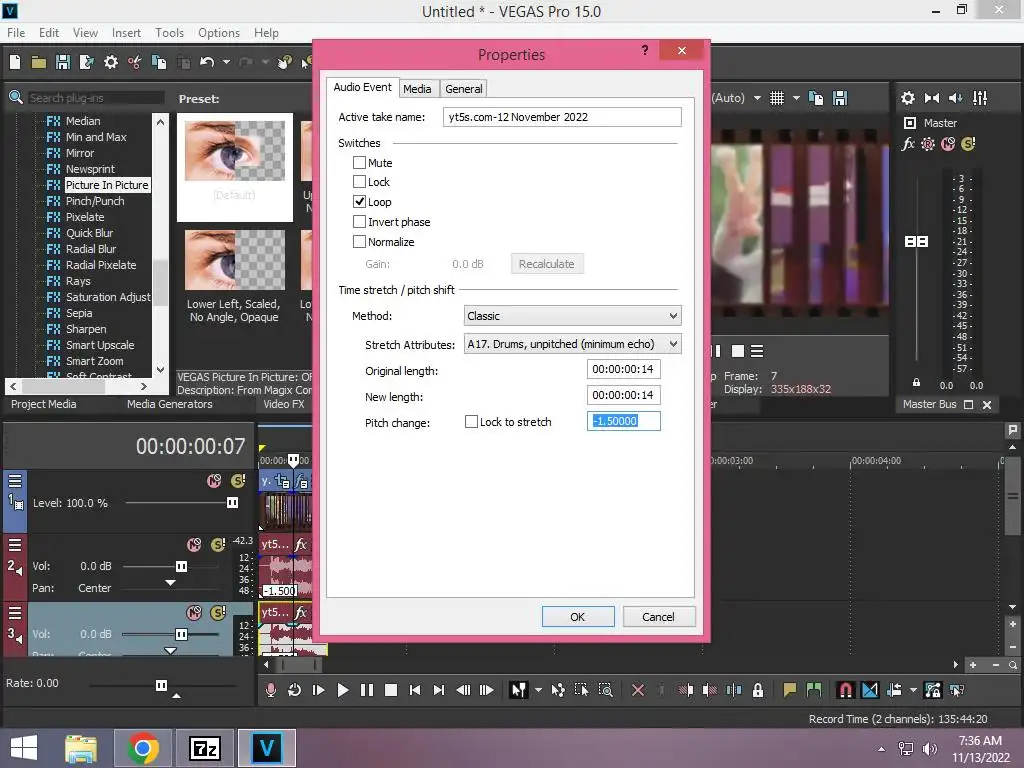Viewport: 1024px width, 768px height.
Task: Enable Snapping magnet icon
Action: (845, 690)
